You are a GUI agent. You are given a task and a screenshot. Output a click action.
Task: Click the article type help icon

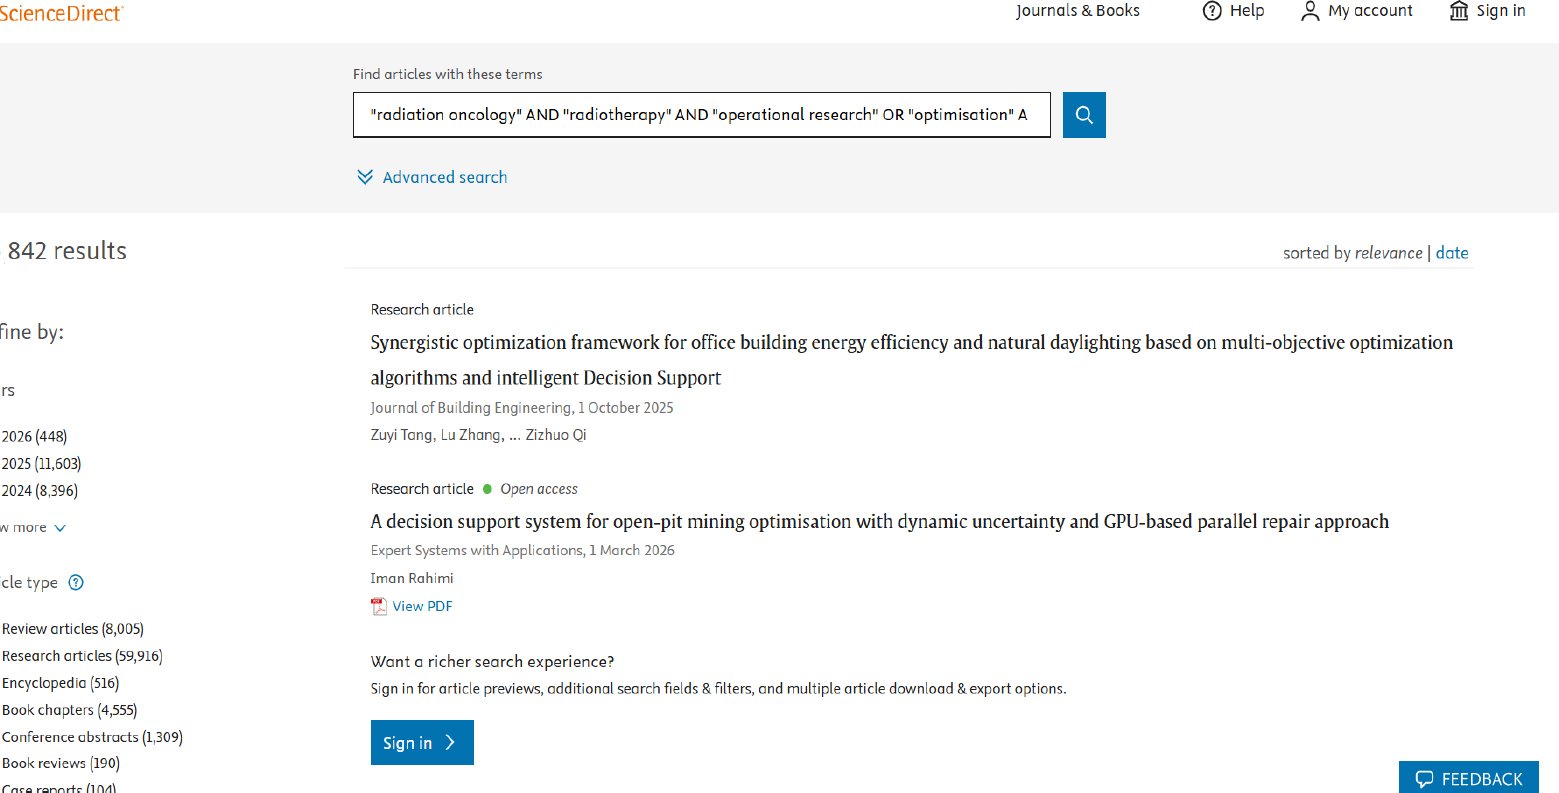tap(75, 583)
